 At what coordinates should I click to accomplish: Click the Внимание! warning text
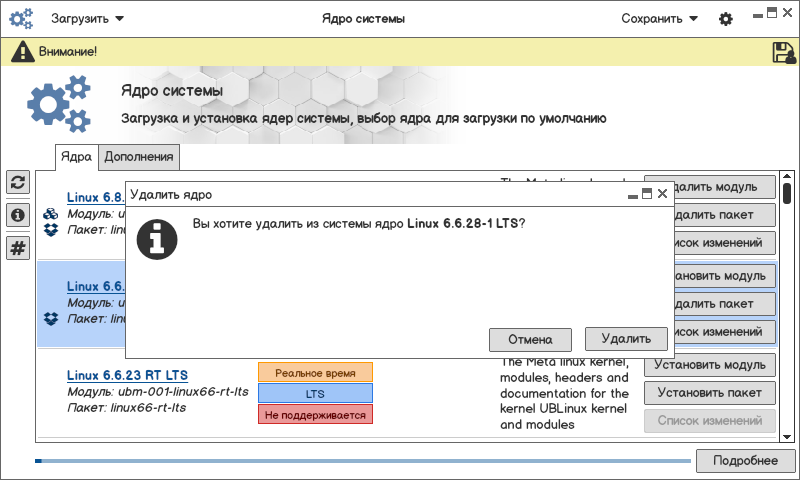tap(68, 52)
